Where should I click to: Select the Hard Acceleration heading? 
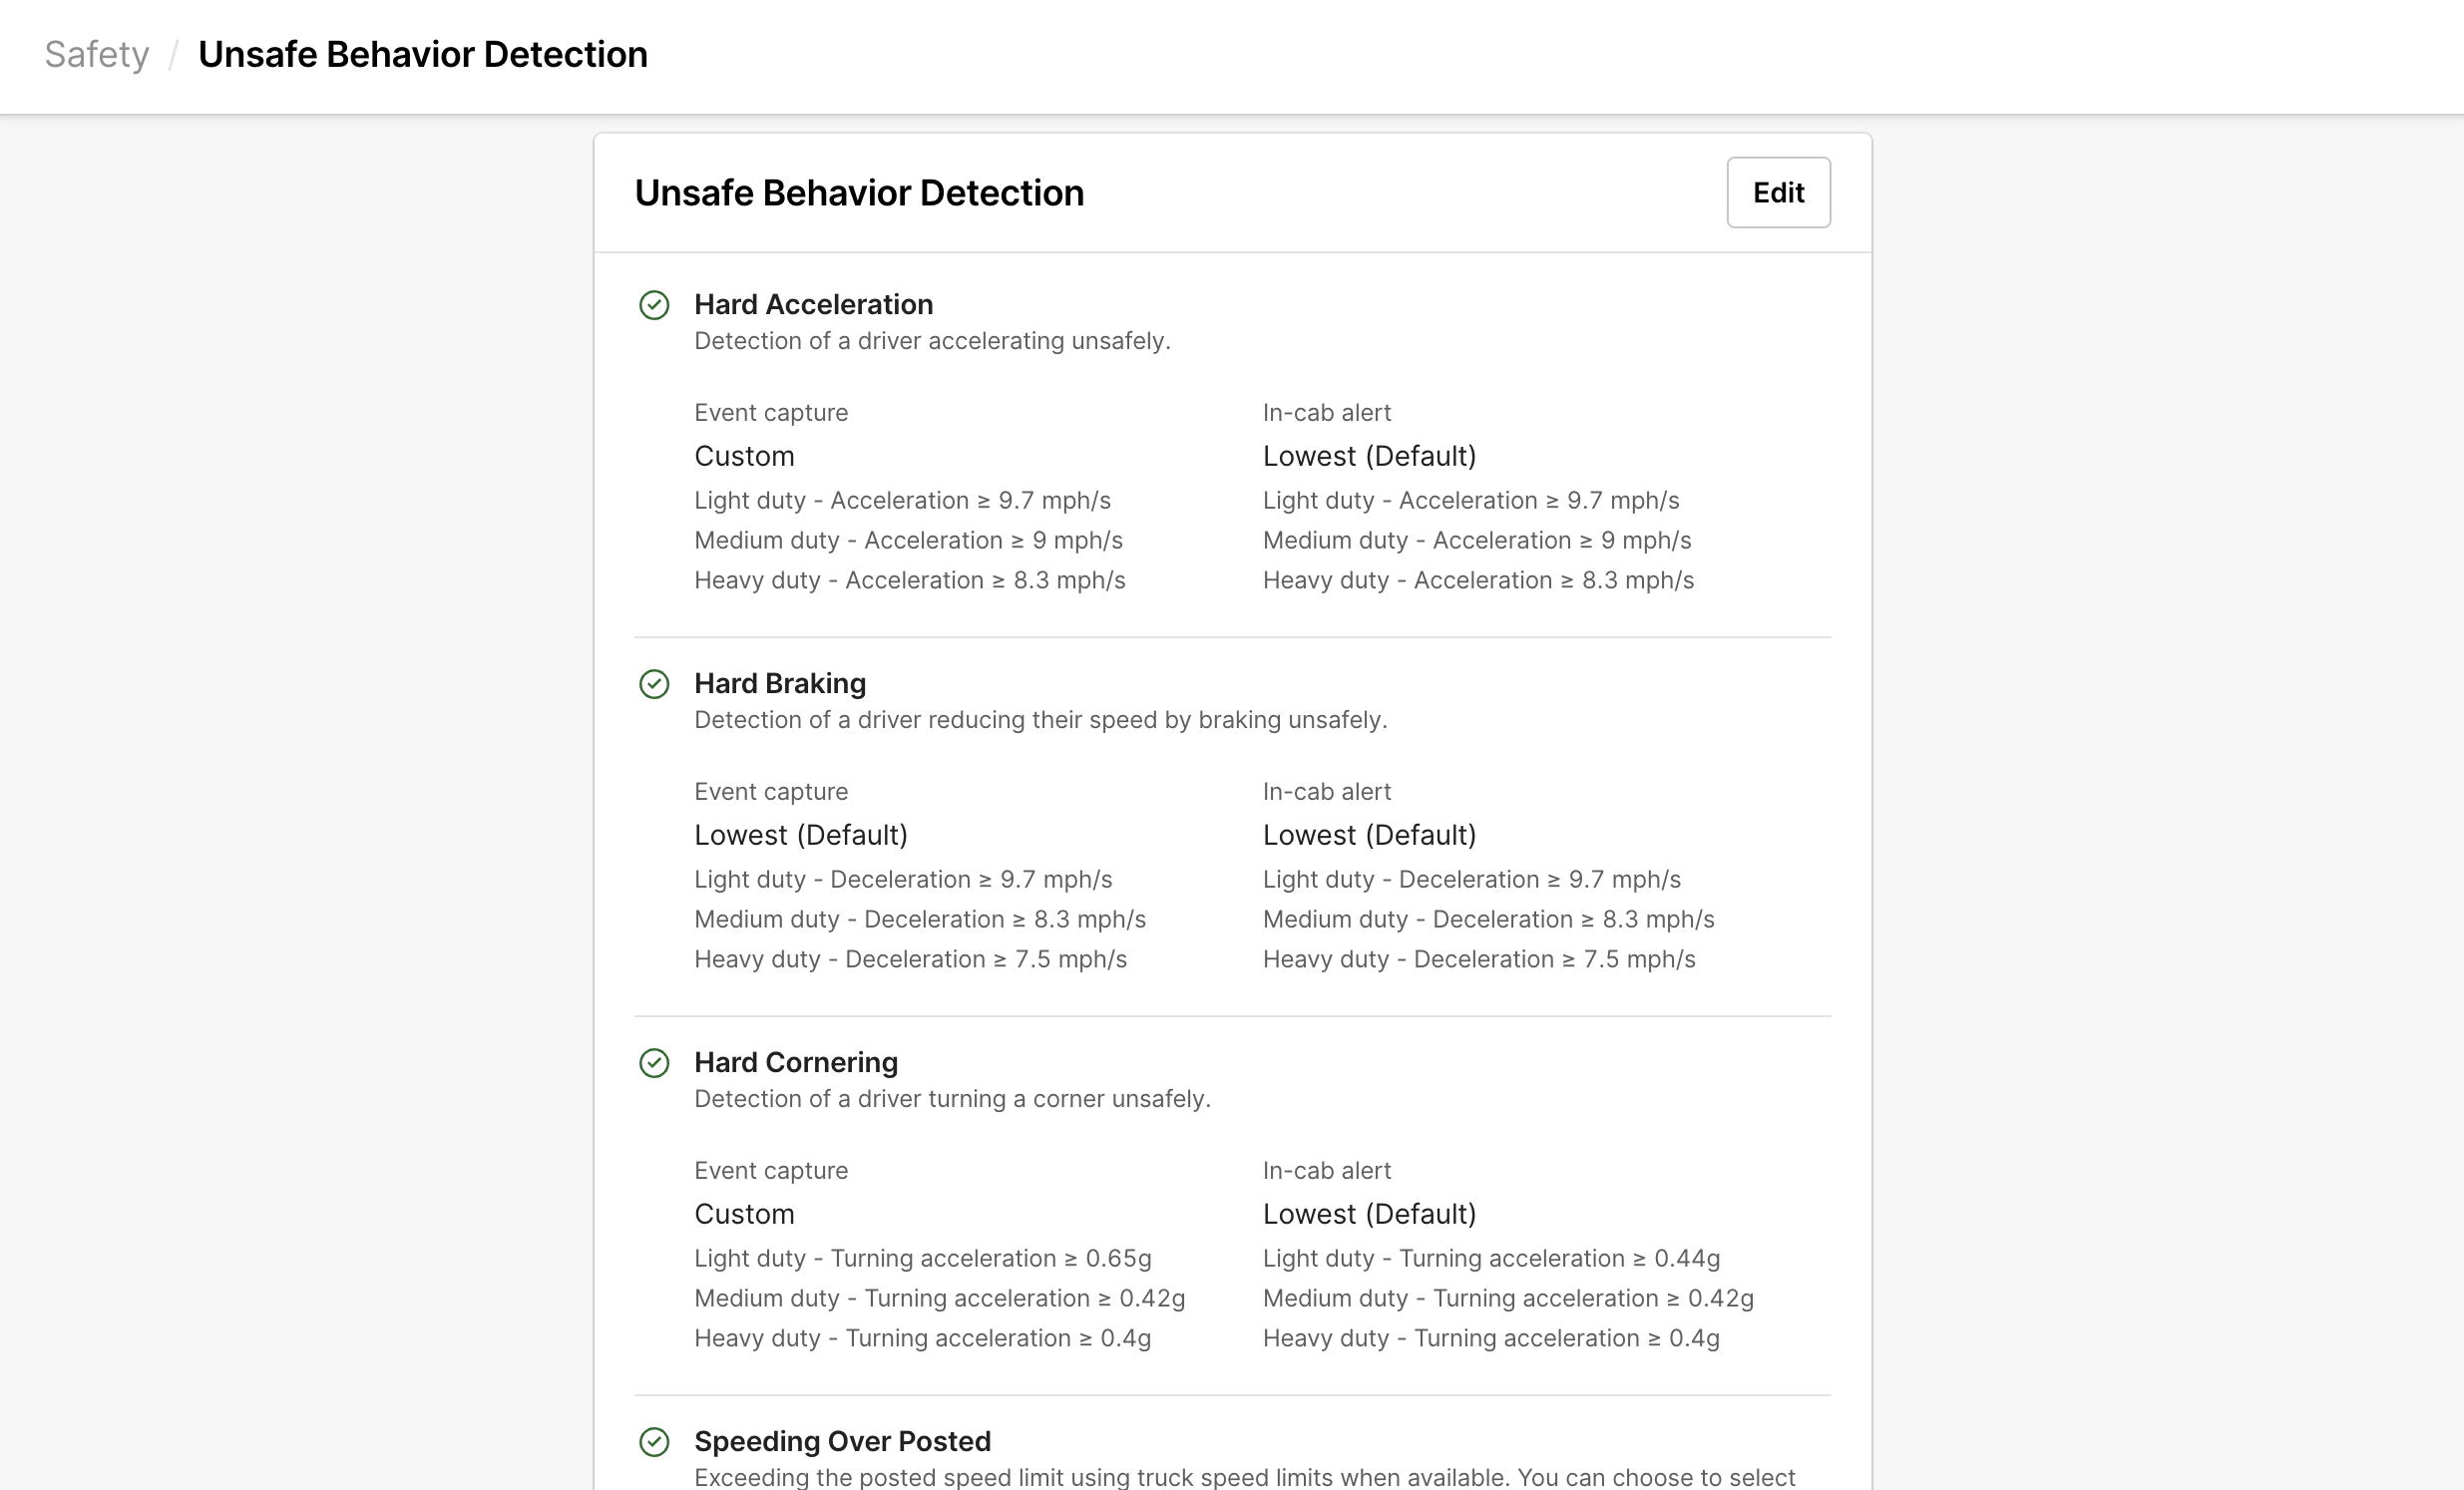(x=813, y=304)
